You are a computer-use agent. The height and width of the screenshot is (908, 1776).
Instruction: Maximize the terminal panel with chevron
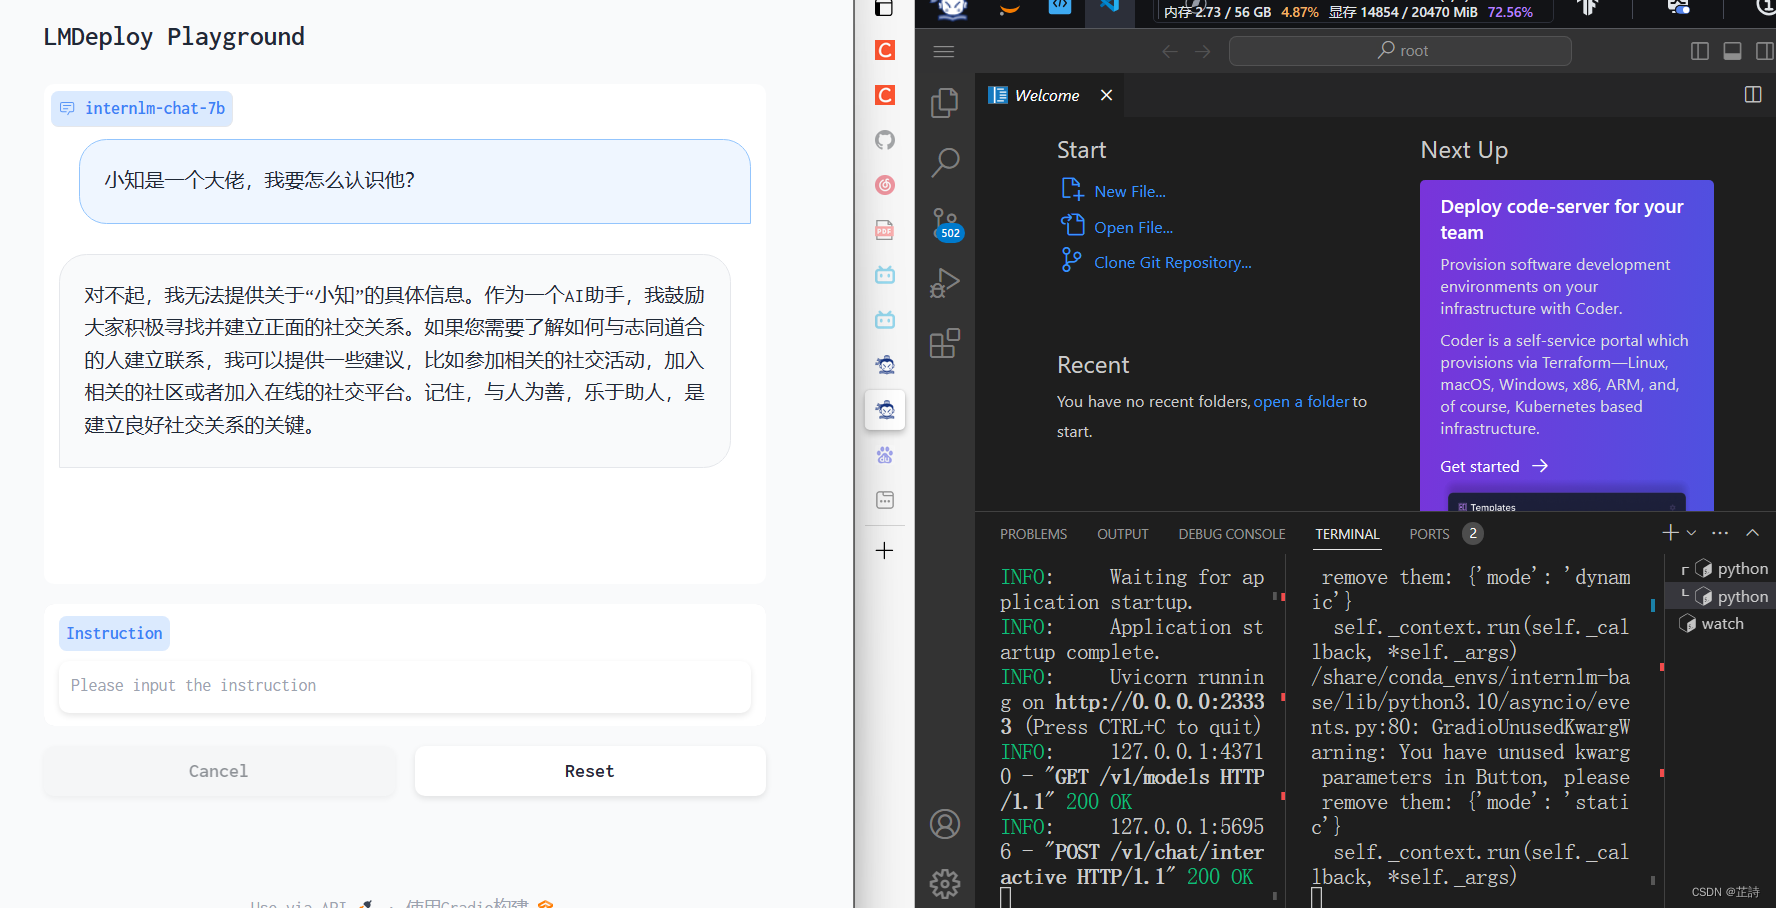(1753, 533)
